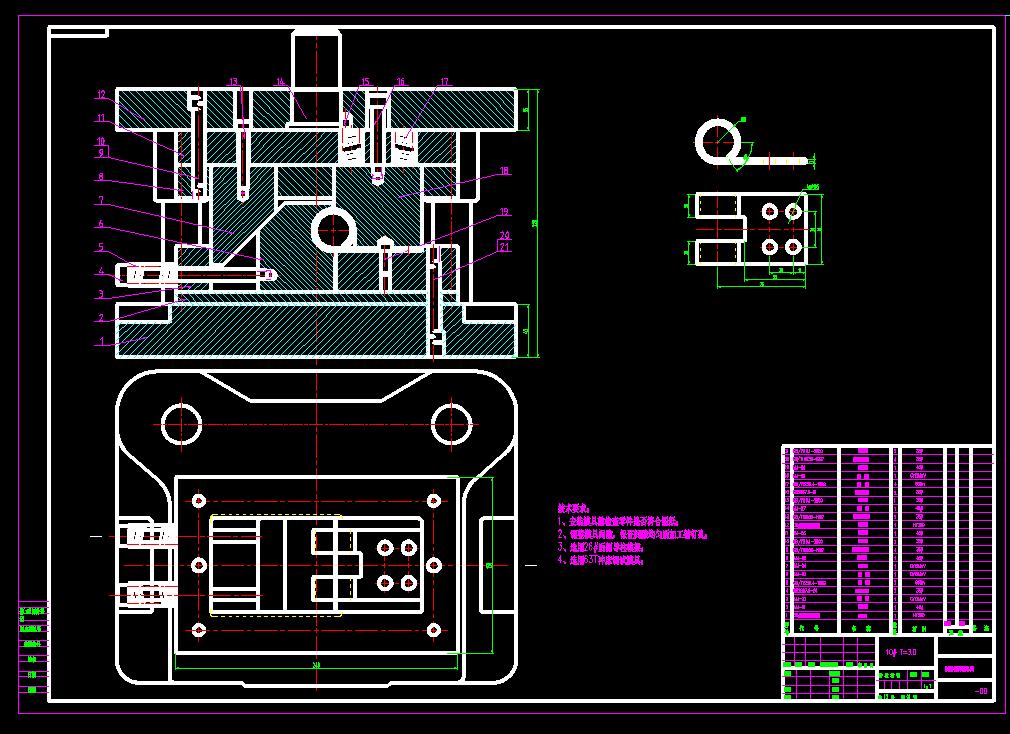Screen dimensions: 1010x734
Task: Select left guide pillar circle in plan view
Action: (182, 424)
